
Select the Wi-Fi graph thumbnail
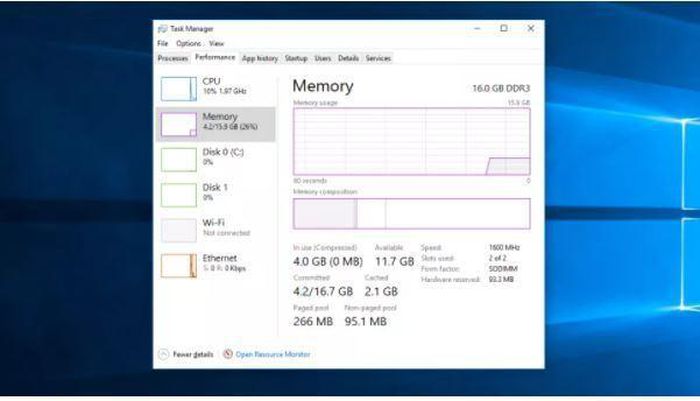coord(179,230)
